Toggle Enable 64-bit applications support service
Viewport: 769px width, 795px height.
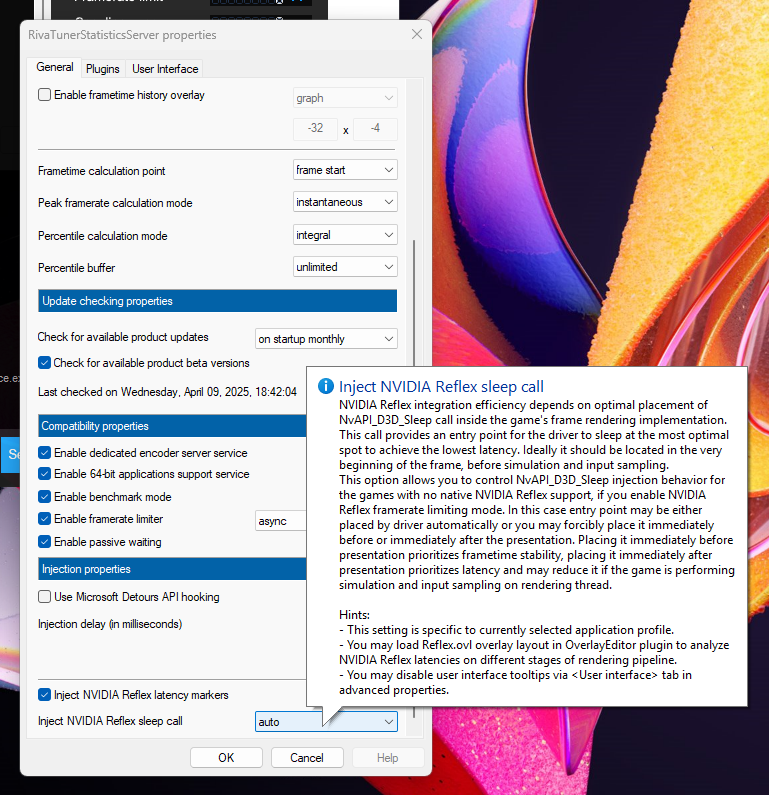(x=45, y=474)
